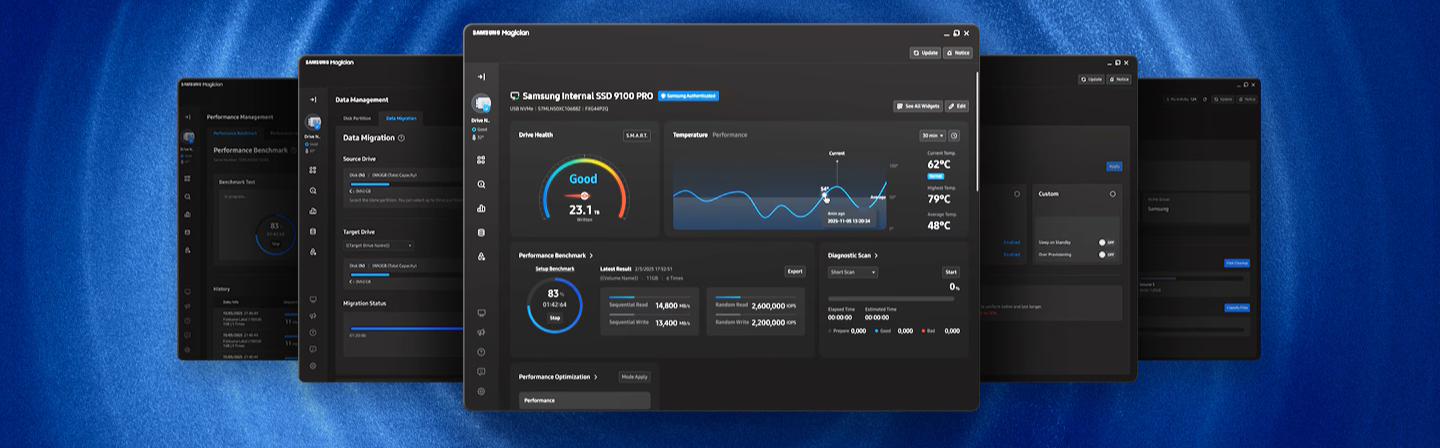Open the dashboard grid icon in front sidebar

click(481, 160)
